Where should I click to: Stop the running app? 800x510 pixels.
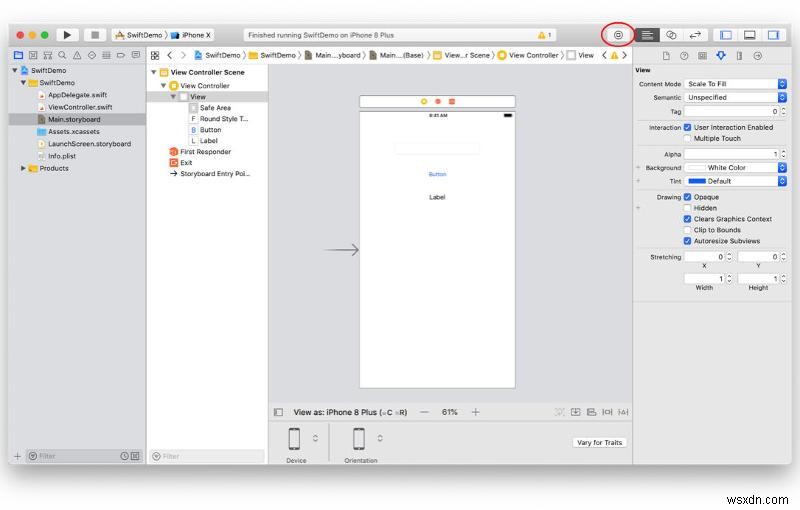coord(95,35)
